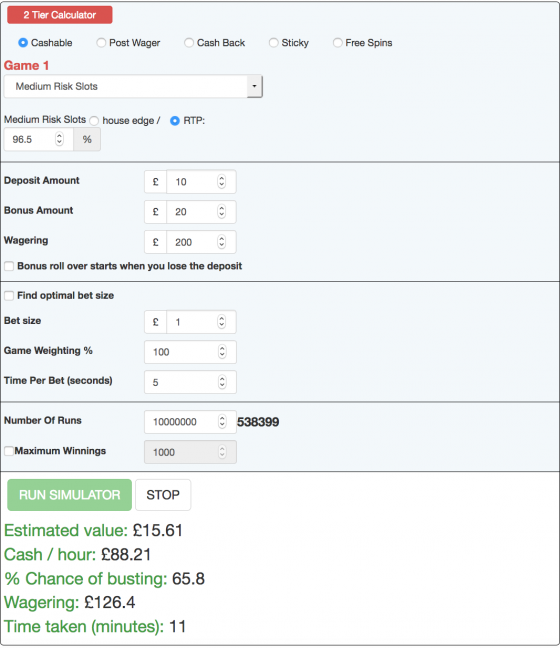Click the 2 Tier Calculator button

tap(60, 15)
